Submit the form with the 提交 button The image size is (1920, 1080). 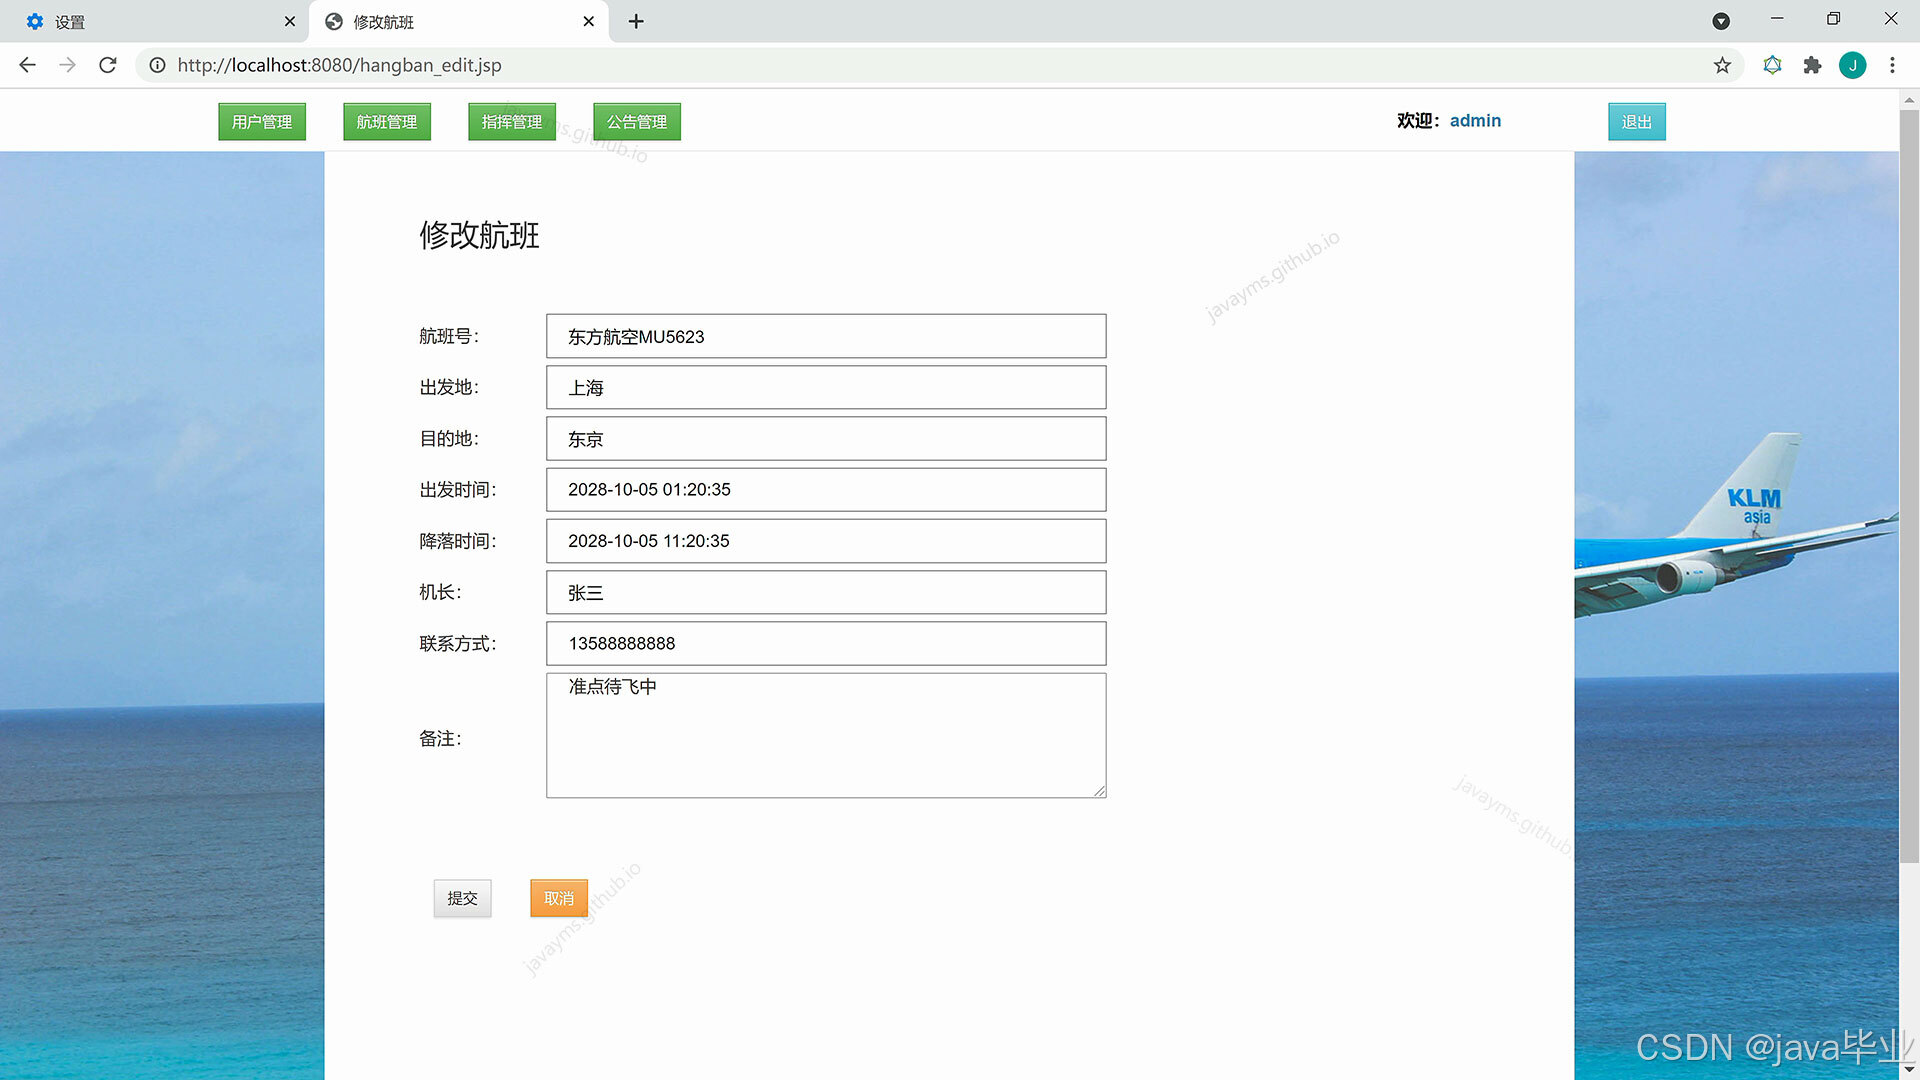[462, 898]
